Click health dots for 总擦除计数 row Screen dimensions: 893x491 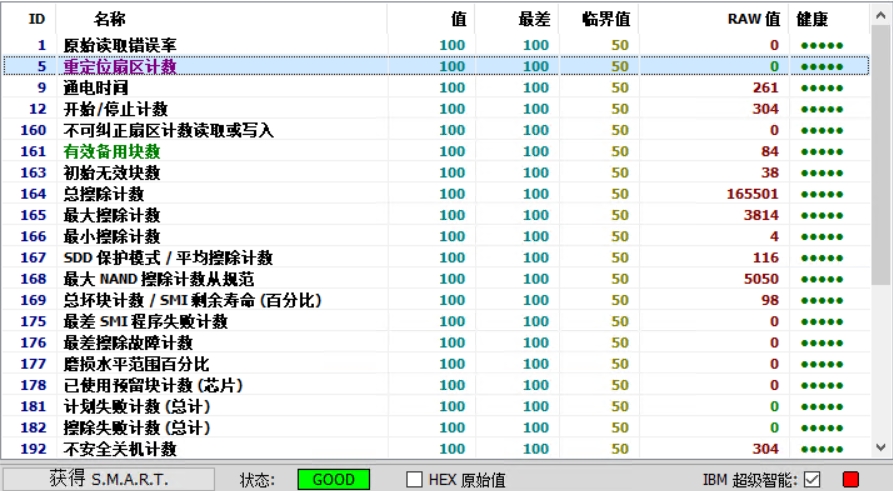[821, 194]
